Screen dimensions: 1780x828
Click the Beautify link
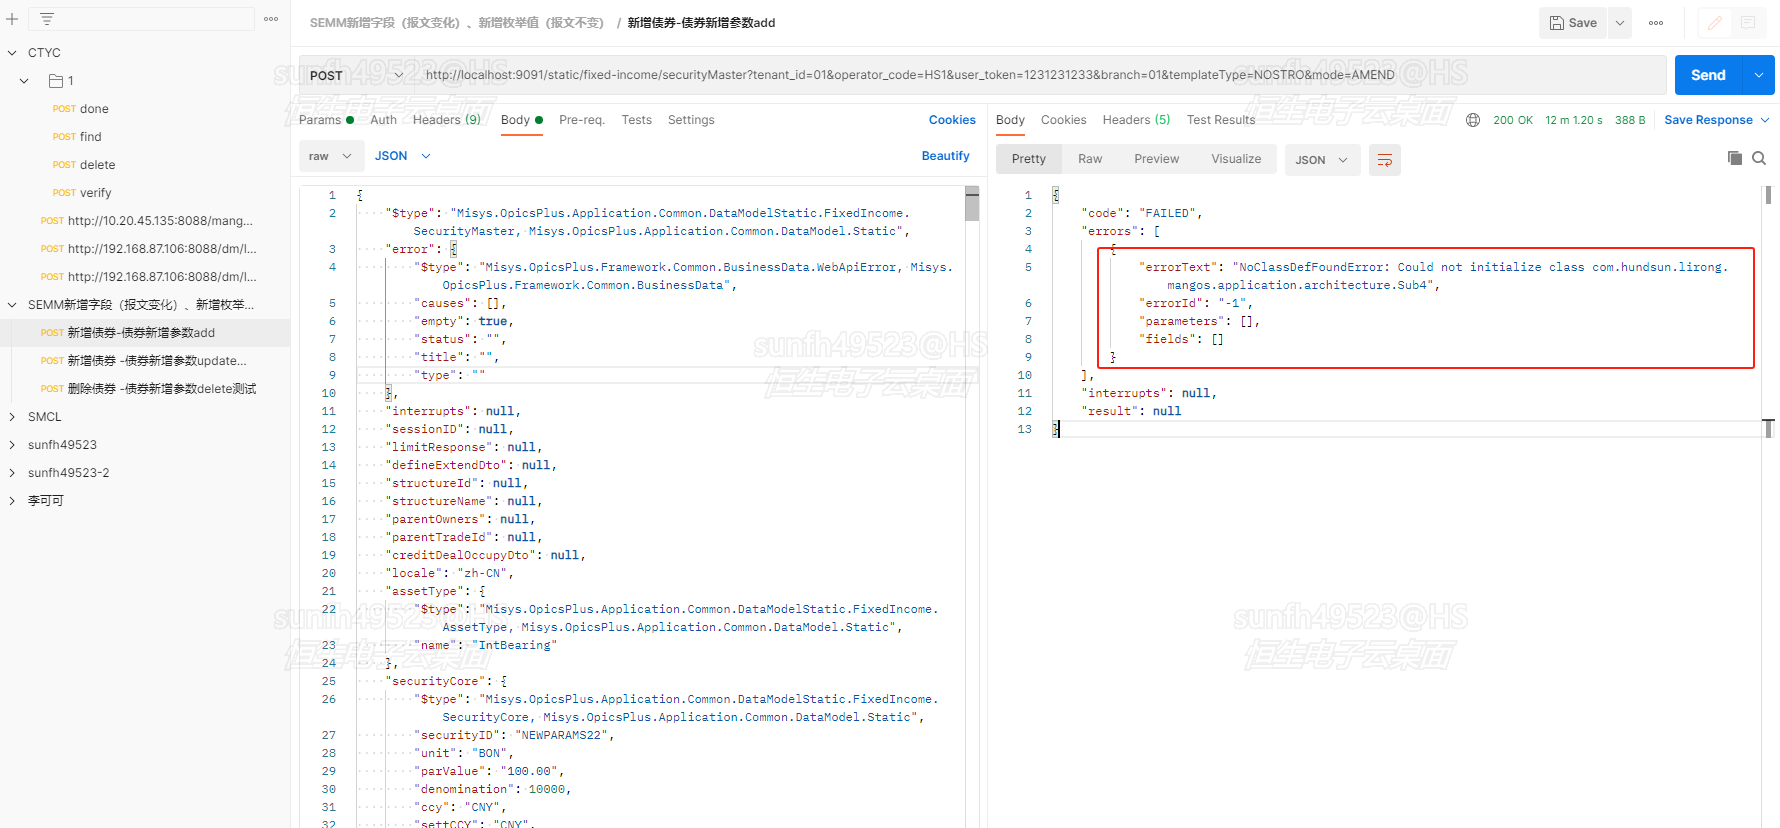945,156
